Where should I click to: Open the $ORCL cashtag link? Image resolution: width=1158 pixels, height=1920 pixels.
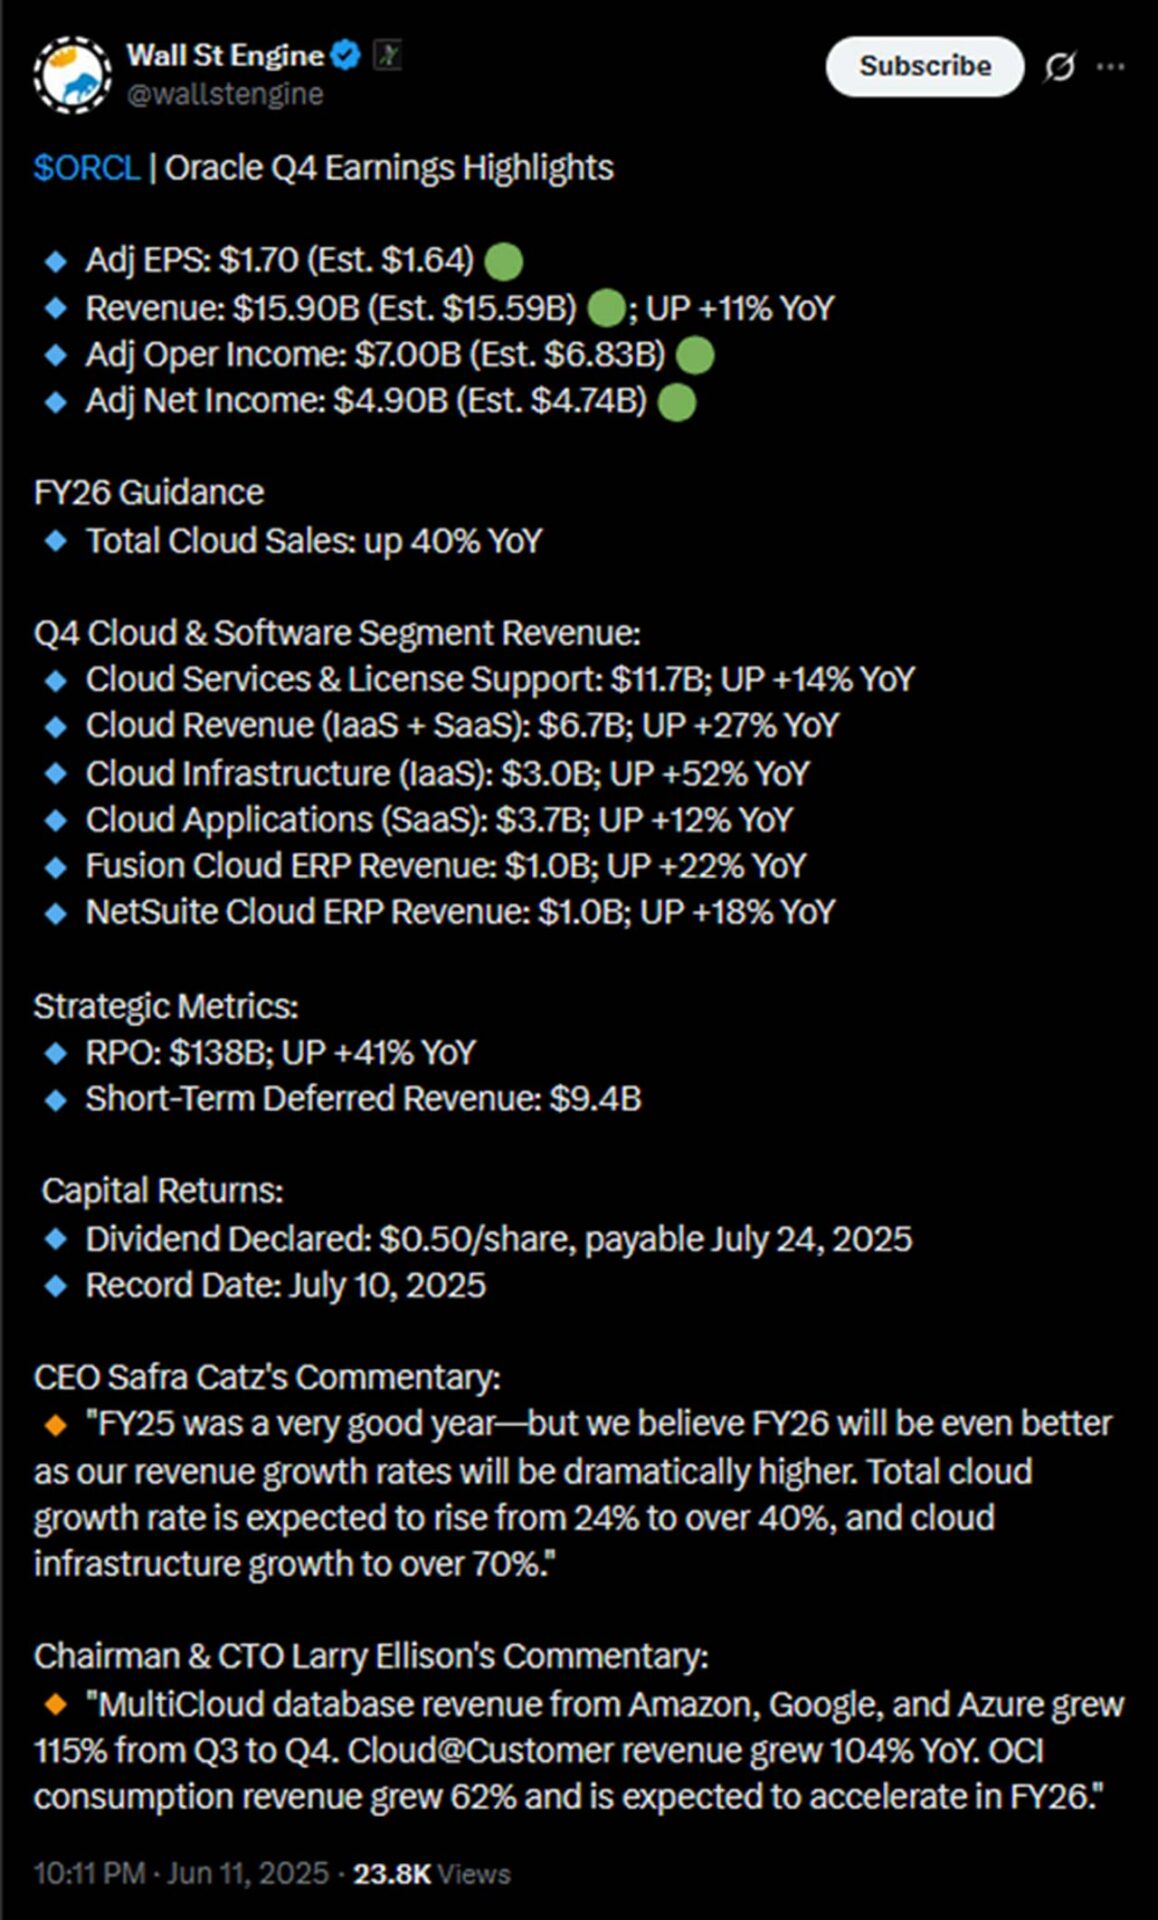(87, 168)
